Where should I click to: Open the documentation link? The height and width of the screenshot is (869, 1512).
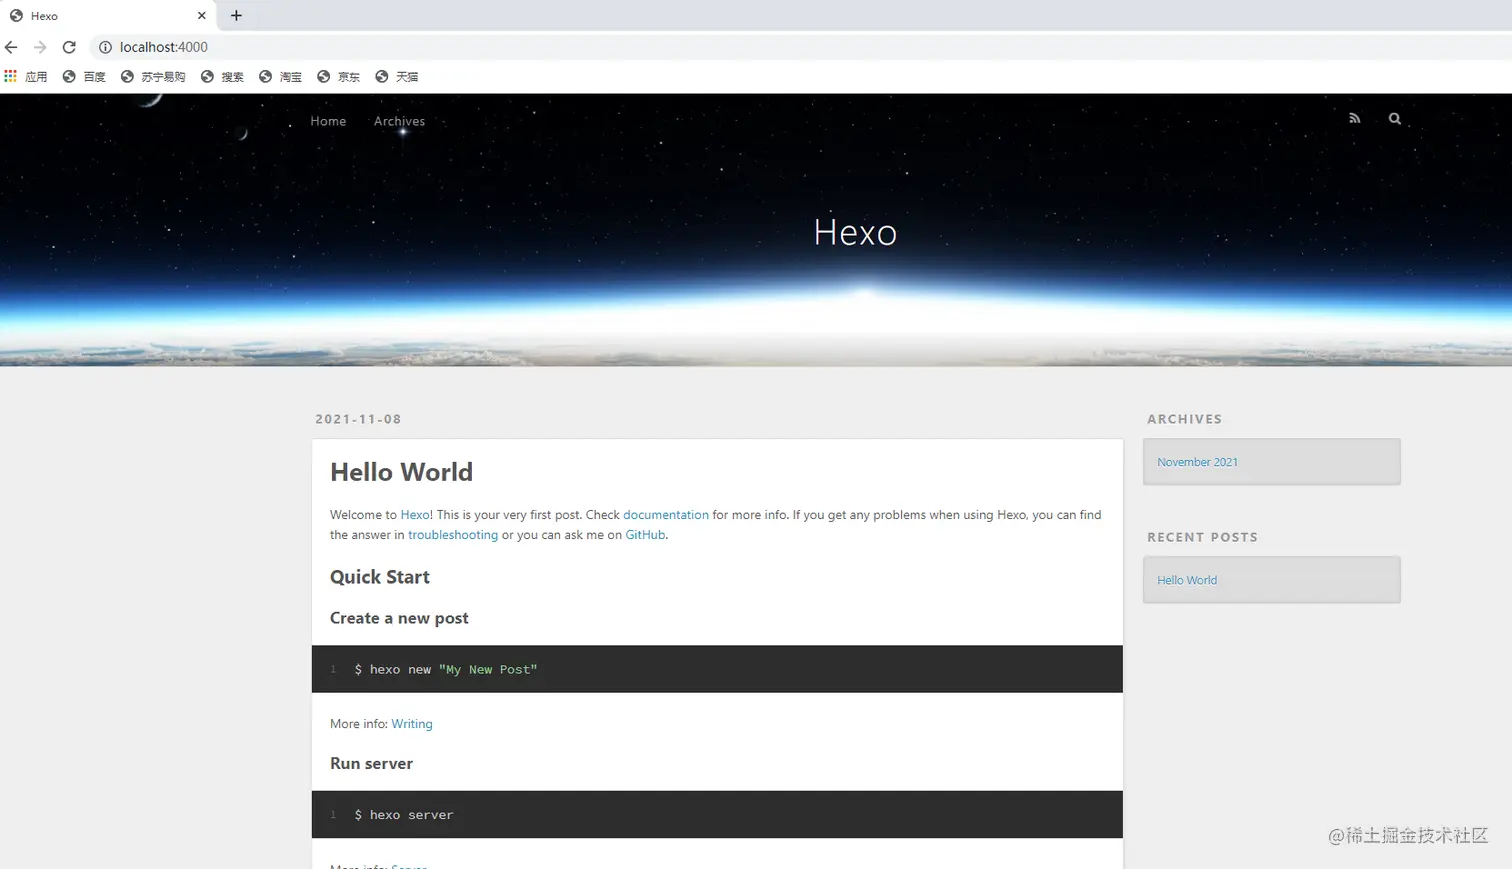tap(665, 515)
